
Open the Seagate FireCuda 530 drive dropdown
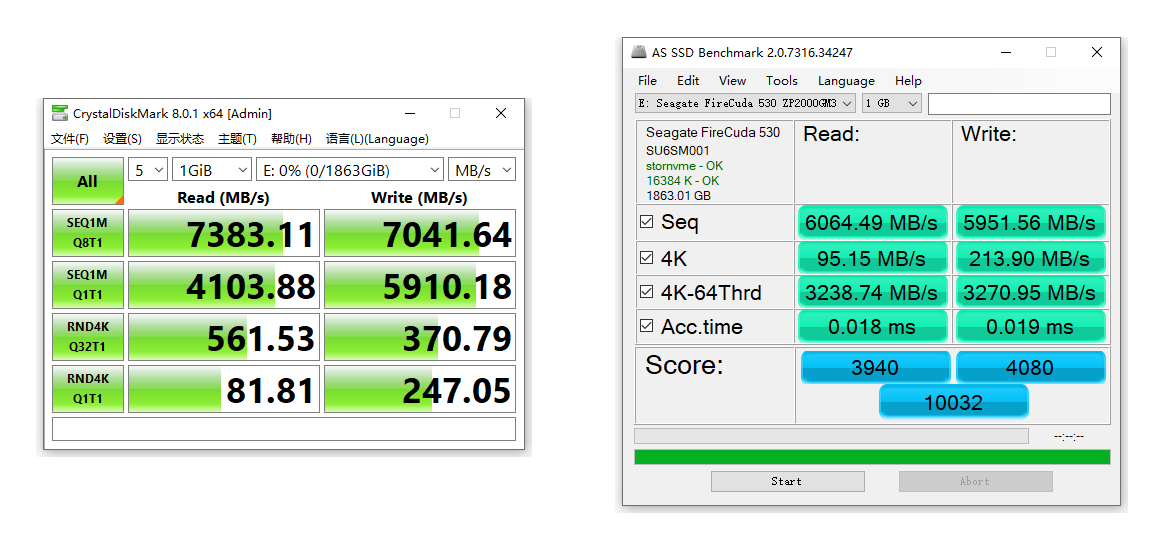(745, 103)
